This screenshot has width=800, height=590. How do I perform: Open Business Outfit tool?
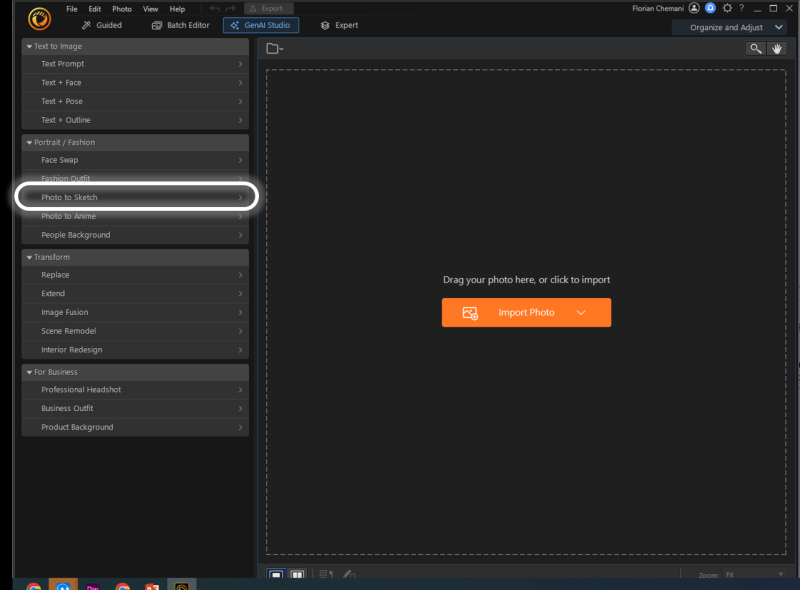135,408
